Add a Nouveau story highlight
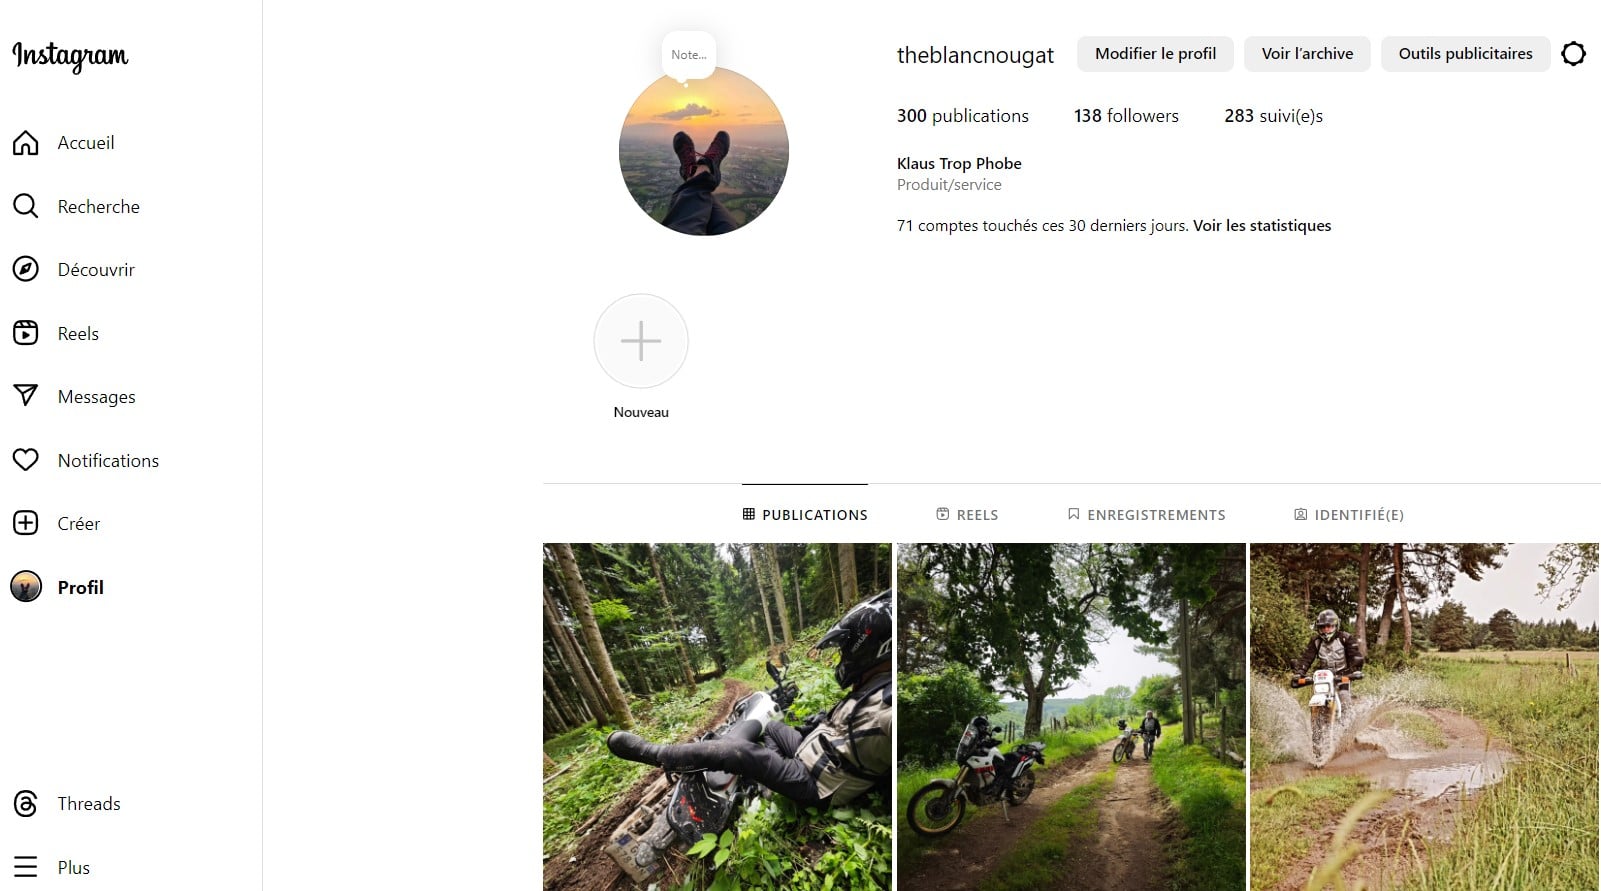 click(641, 341)
